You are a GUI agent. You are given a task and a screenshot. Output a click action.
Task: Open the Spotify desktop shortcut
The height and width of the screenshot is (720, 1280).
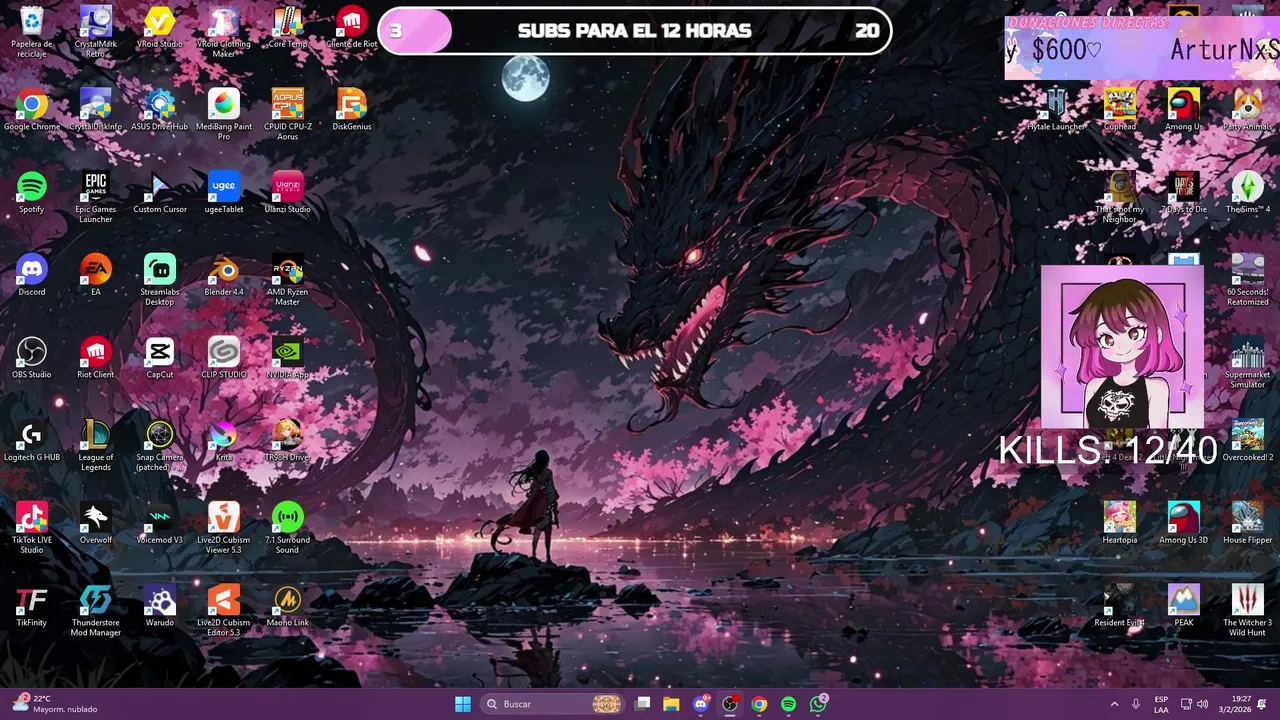click(x=32, y=187)
